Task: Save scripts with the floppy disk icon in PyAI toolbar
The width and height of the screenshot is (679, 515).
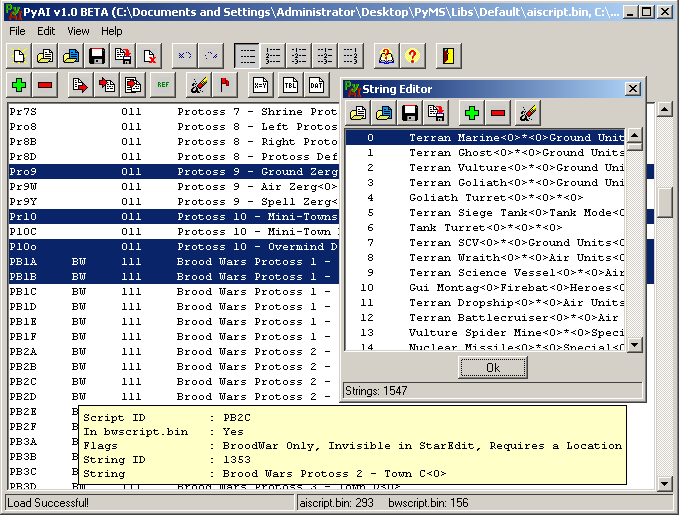Action: click(x=97, y=56)
